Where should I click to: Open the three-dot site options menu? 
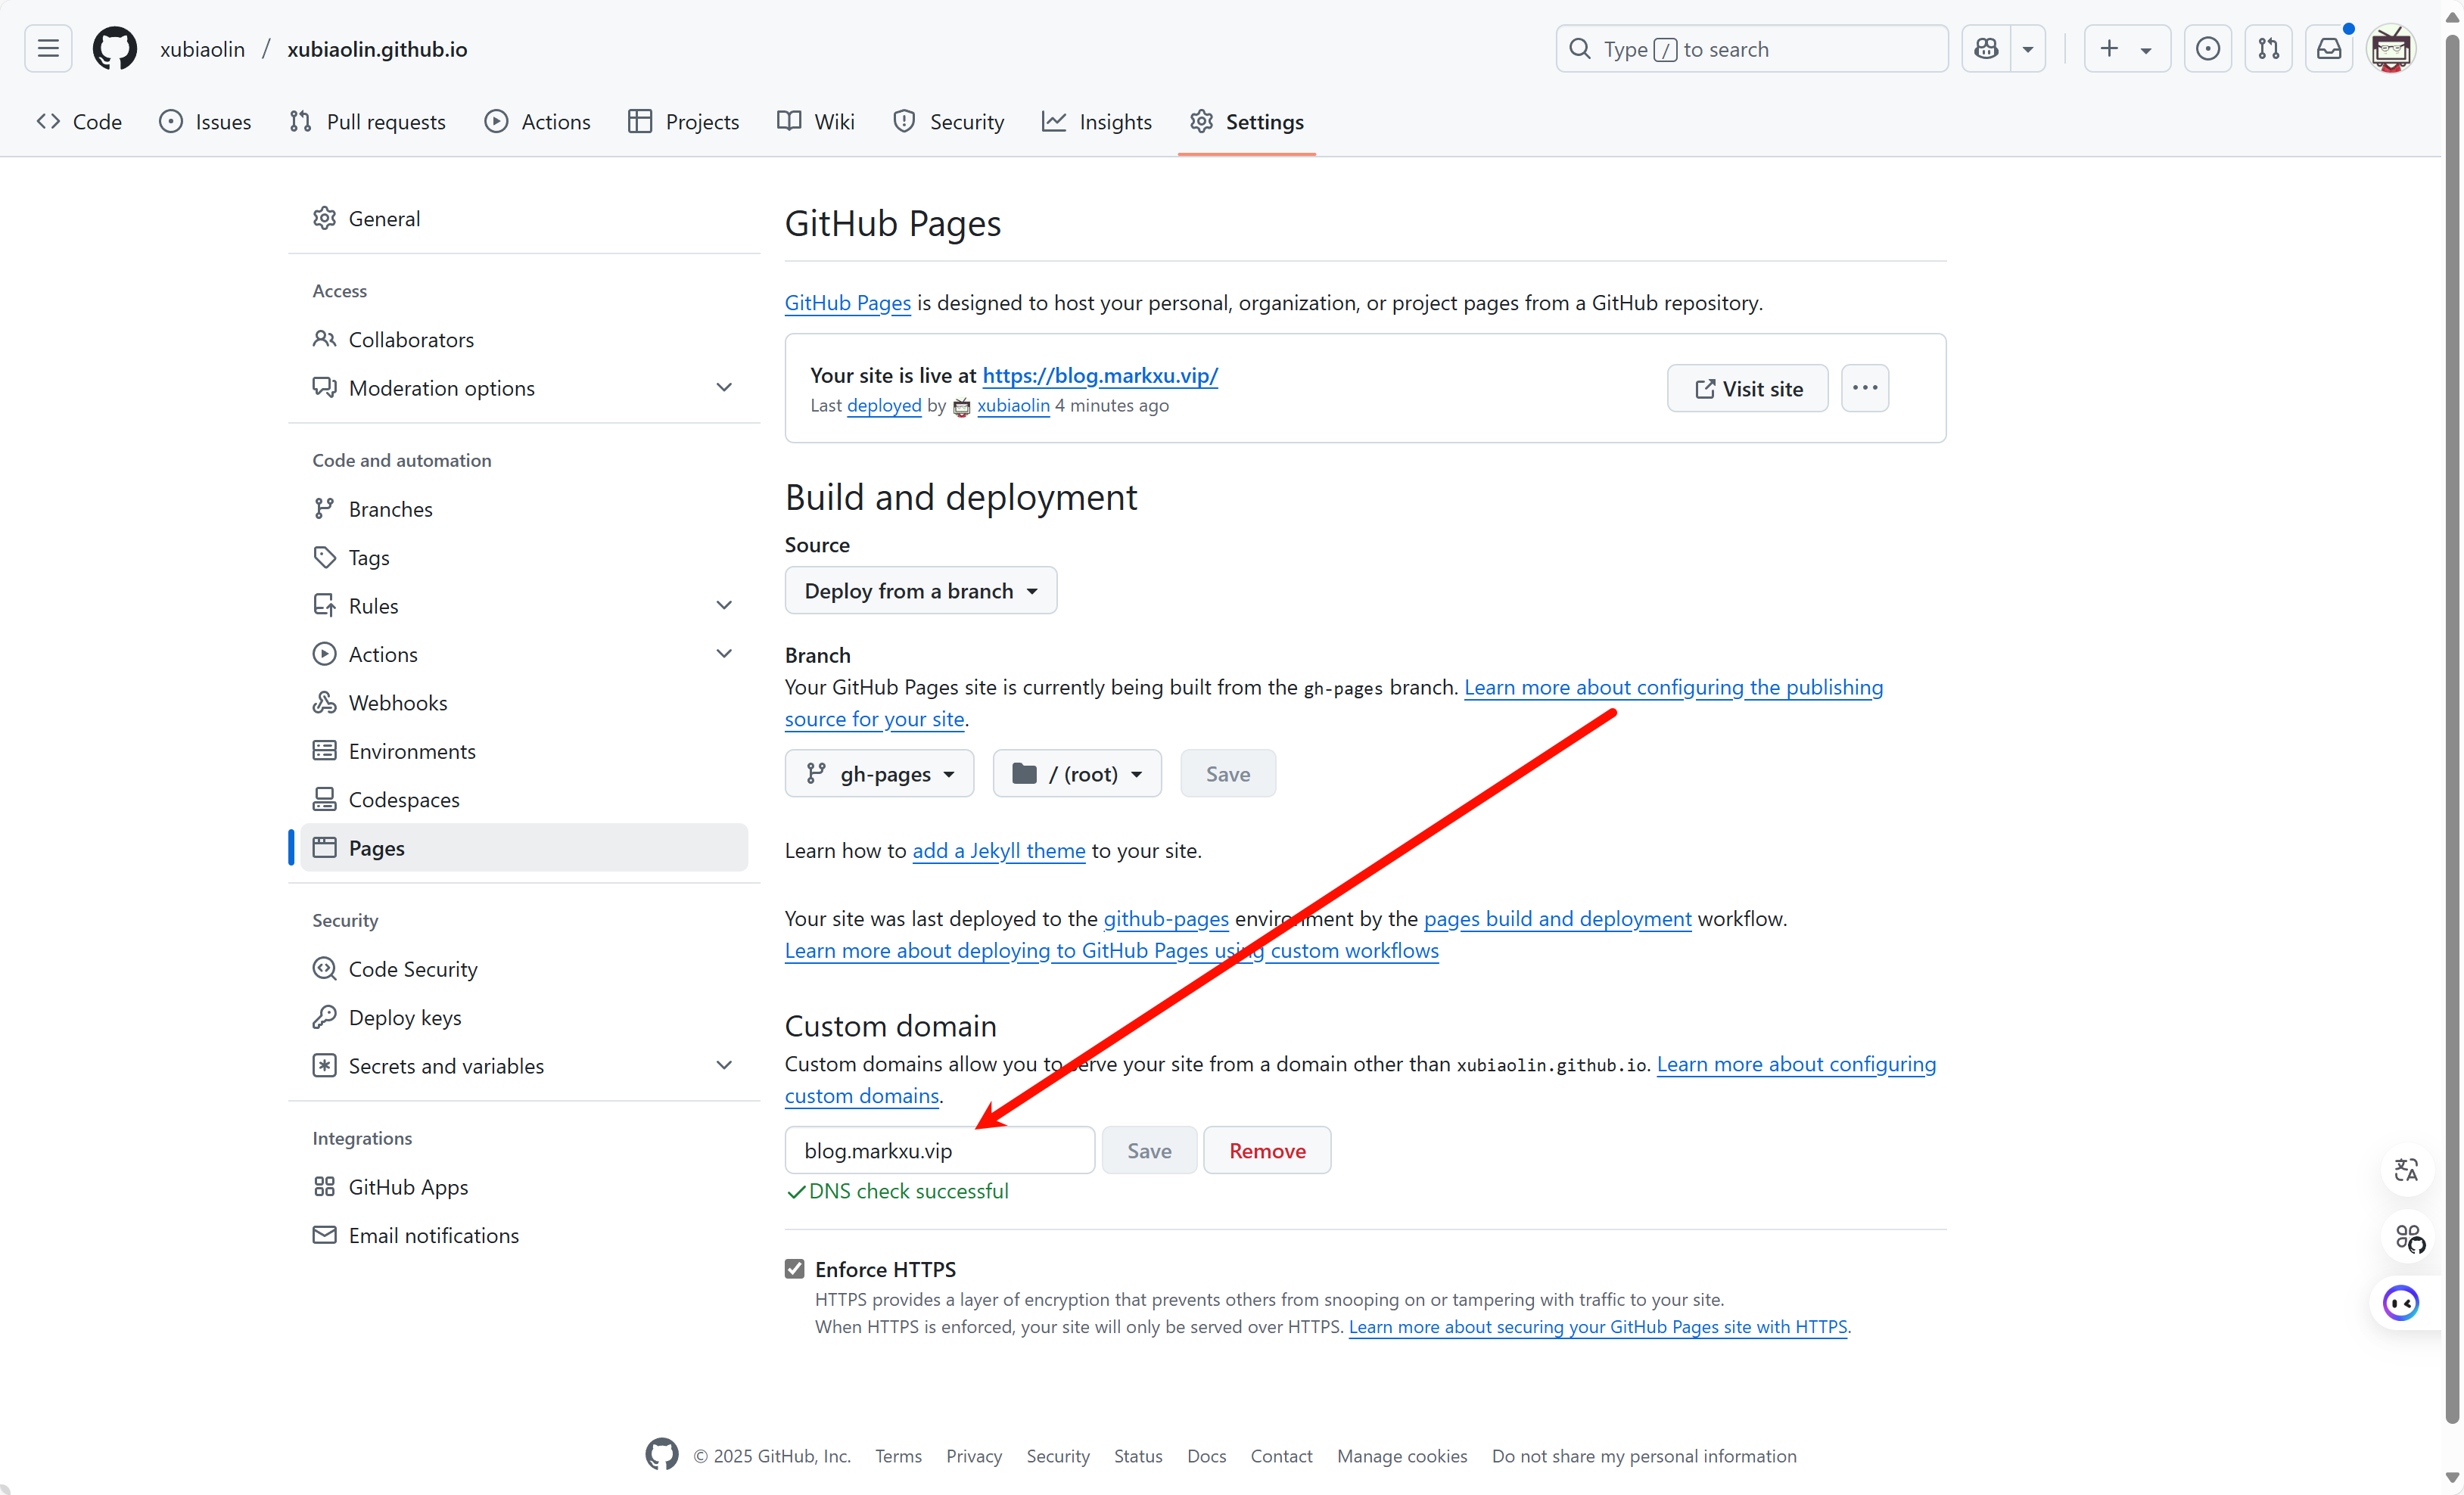click(x=1864, y=388)
